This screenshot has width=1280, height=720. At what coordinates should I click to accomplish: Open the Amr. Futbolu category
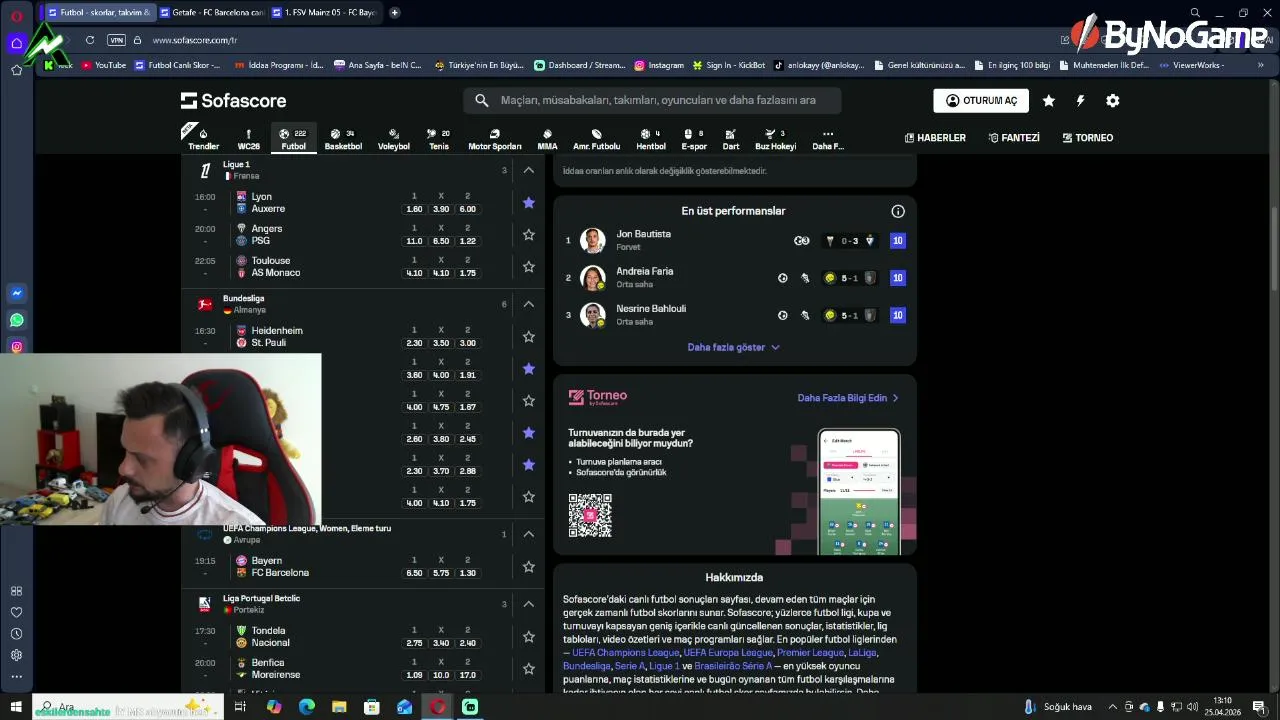[x=596, y=138]
